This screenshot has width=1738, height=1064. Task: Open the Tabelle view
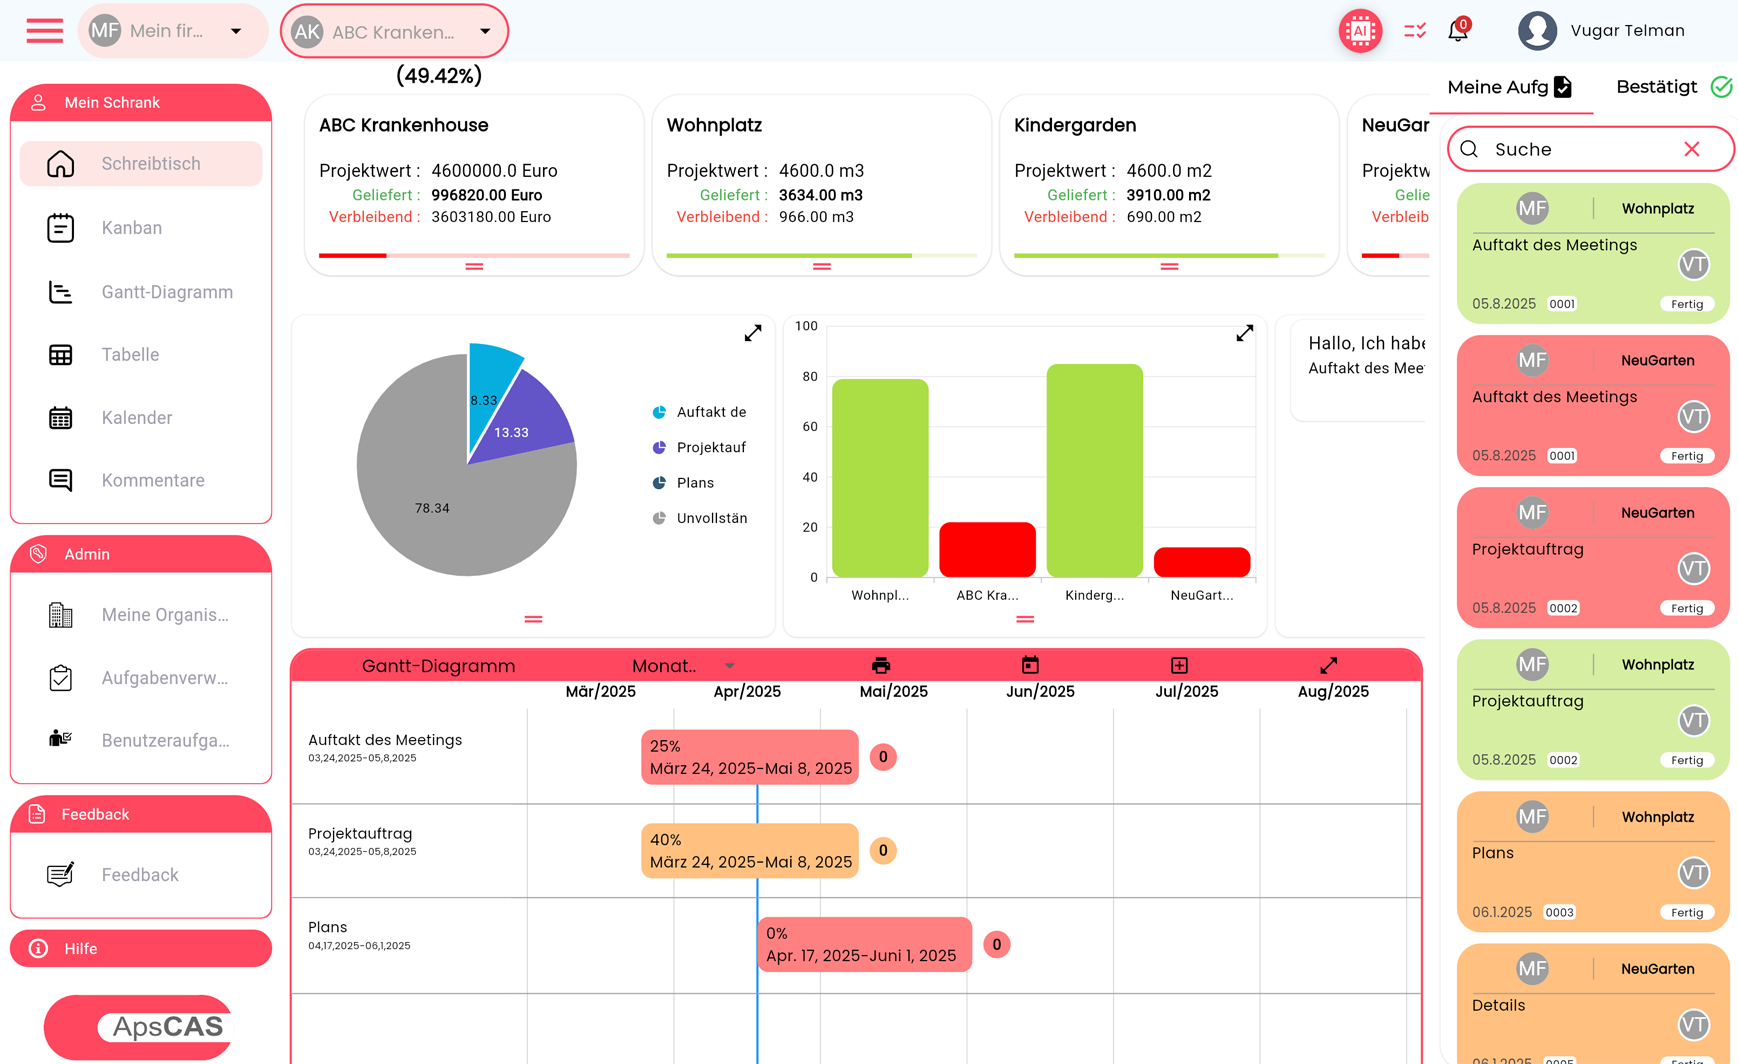[129, 354]
